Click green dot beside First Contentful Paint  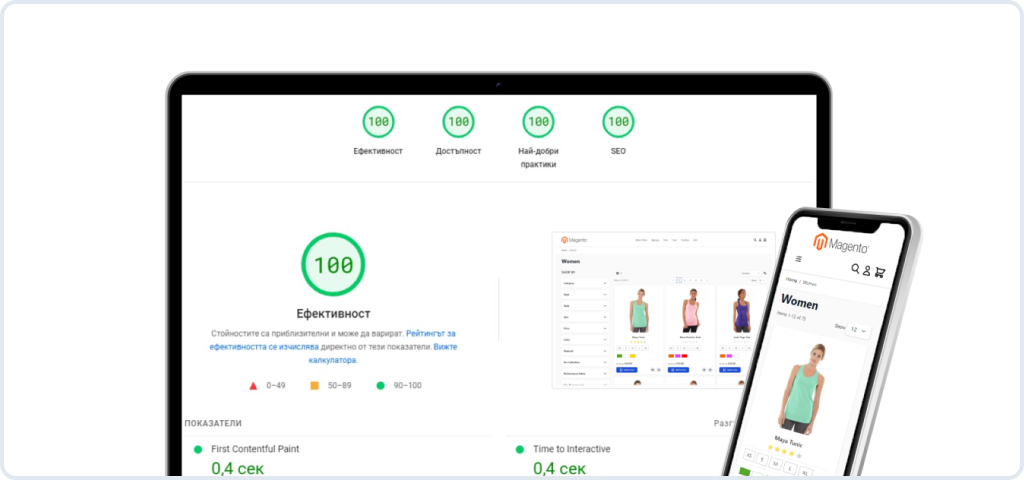click(197, 449)
